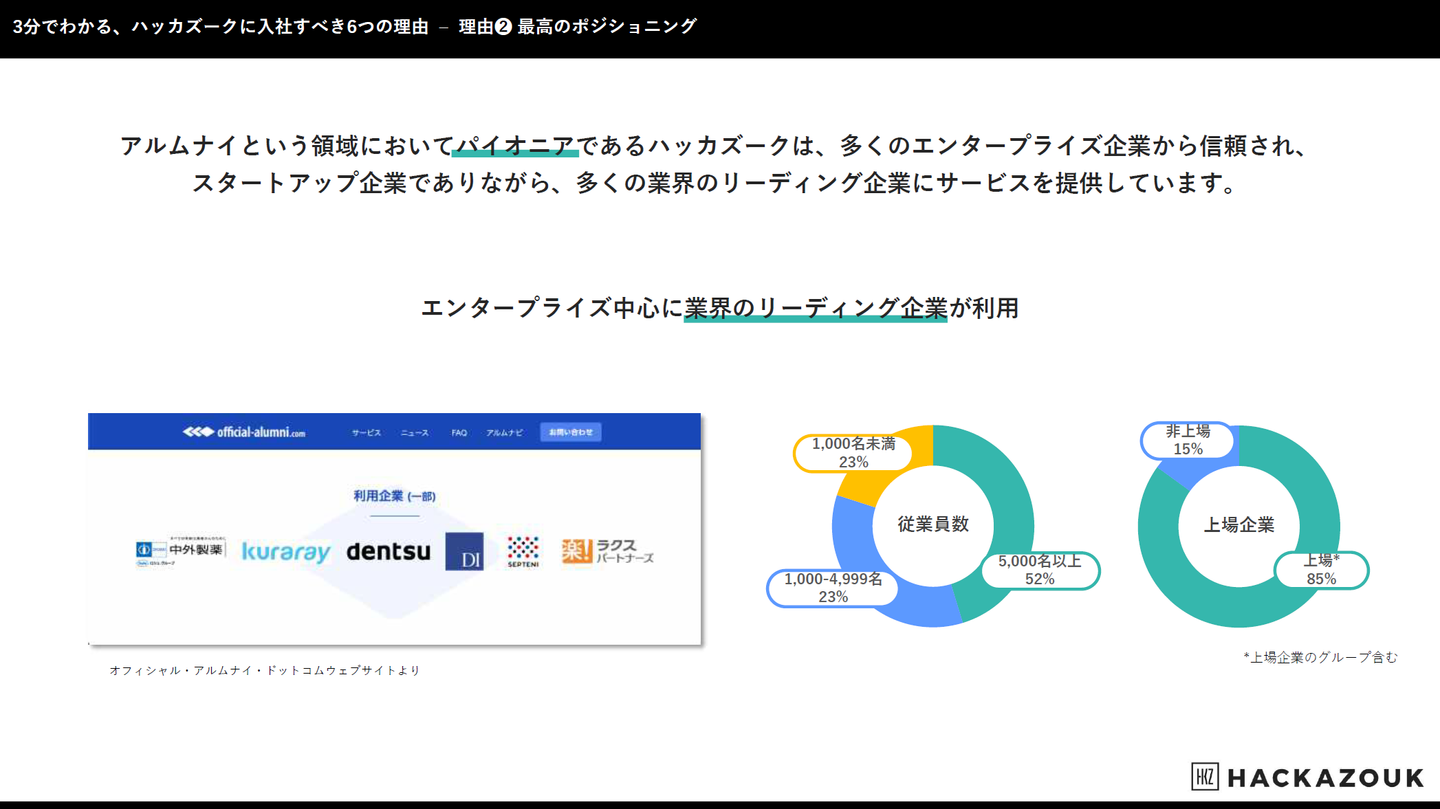Viewport: 1440px width, 809px height.
Task: Select the 5,000名以上 52% chart label
Action: point(1039,570)
